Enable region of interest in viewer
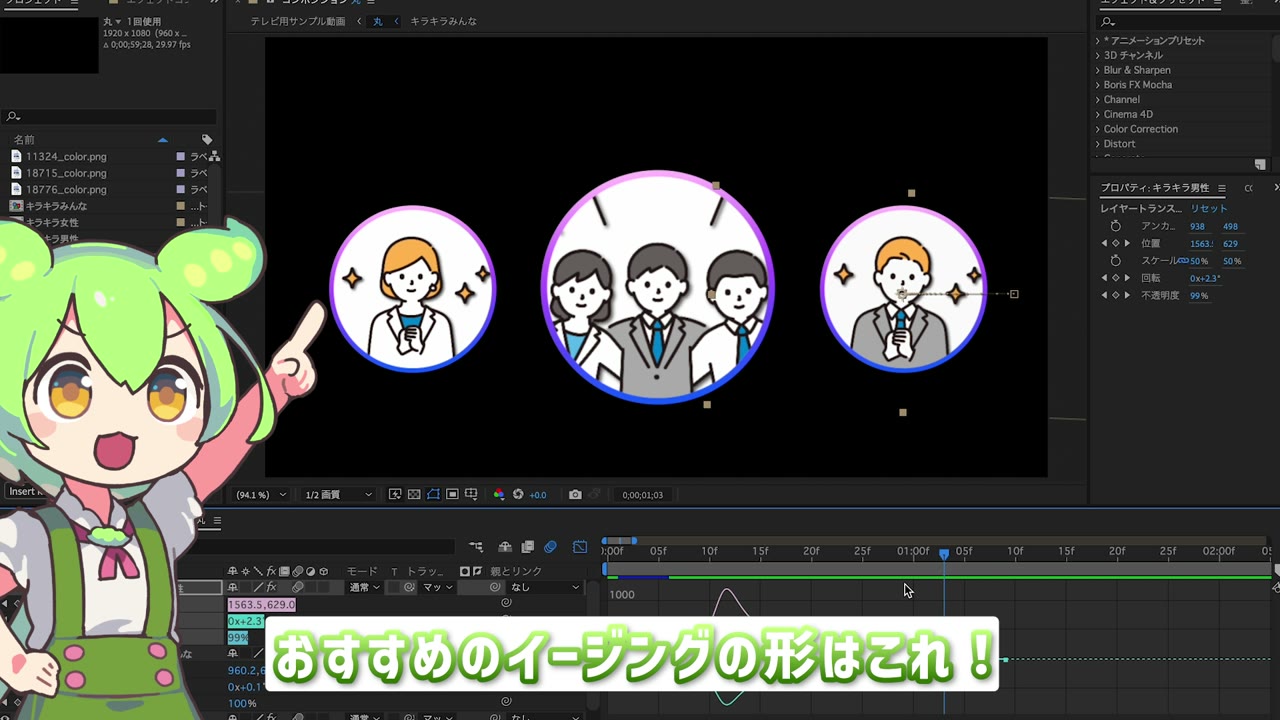This screenshot has width=1280, height=720. [x=452, y=494]
